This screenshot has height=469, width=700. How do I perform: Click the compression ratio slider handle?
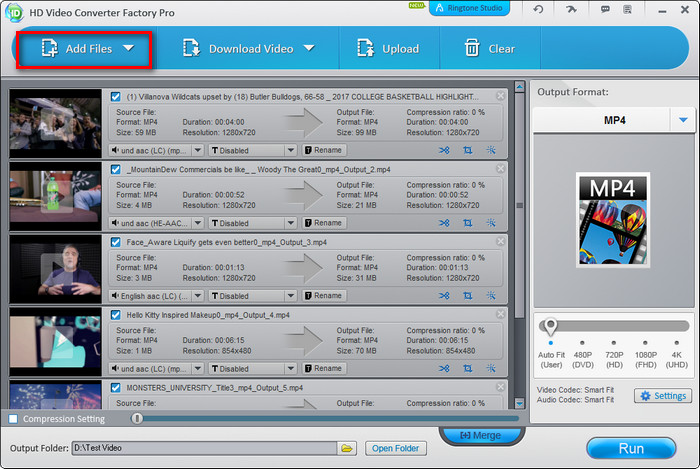point(137,419)
